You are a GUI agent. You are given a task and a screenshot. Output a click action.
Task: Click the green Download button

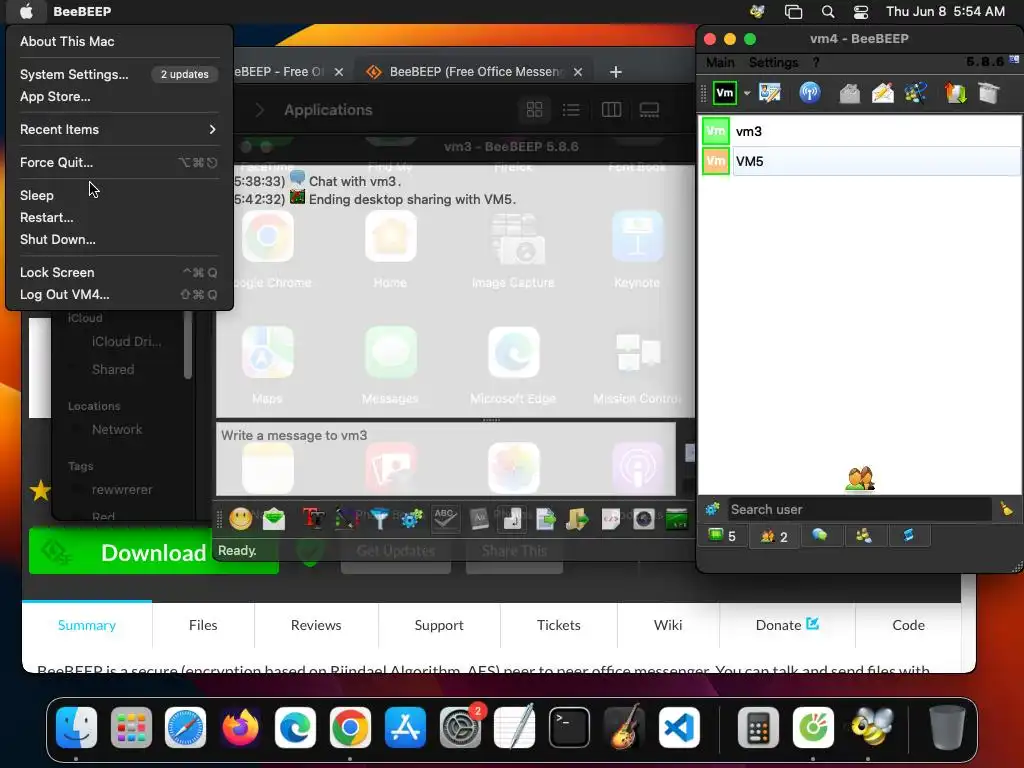click(x=154, y=552)
